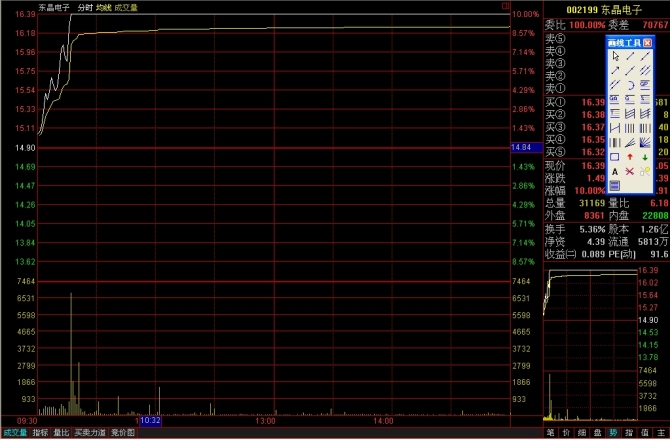Select the arrow pointer in 画线工具 palette
The width and height of the screenshot is (670, 440).
click(615, 56)
